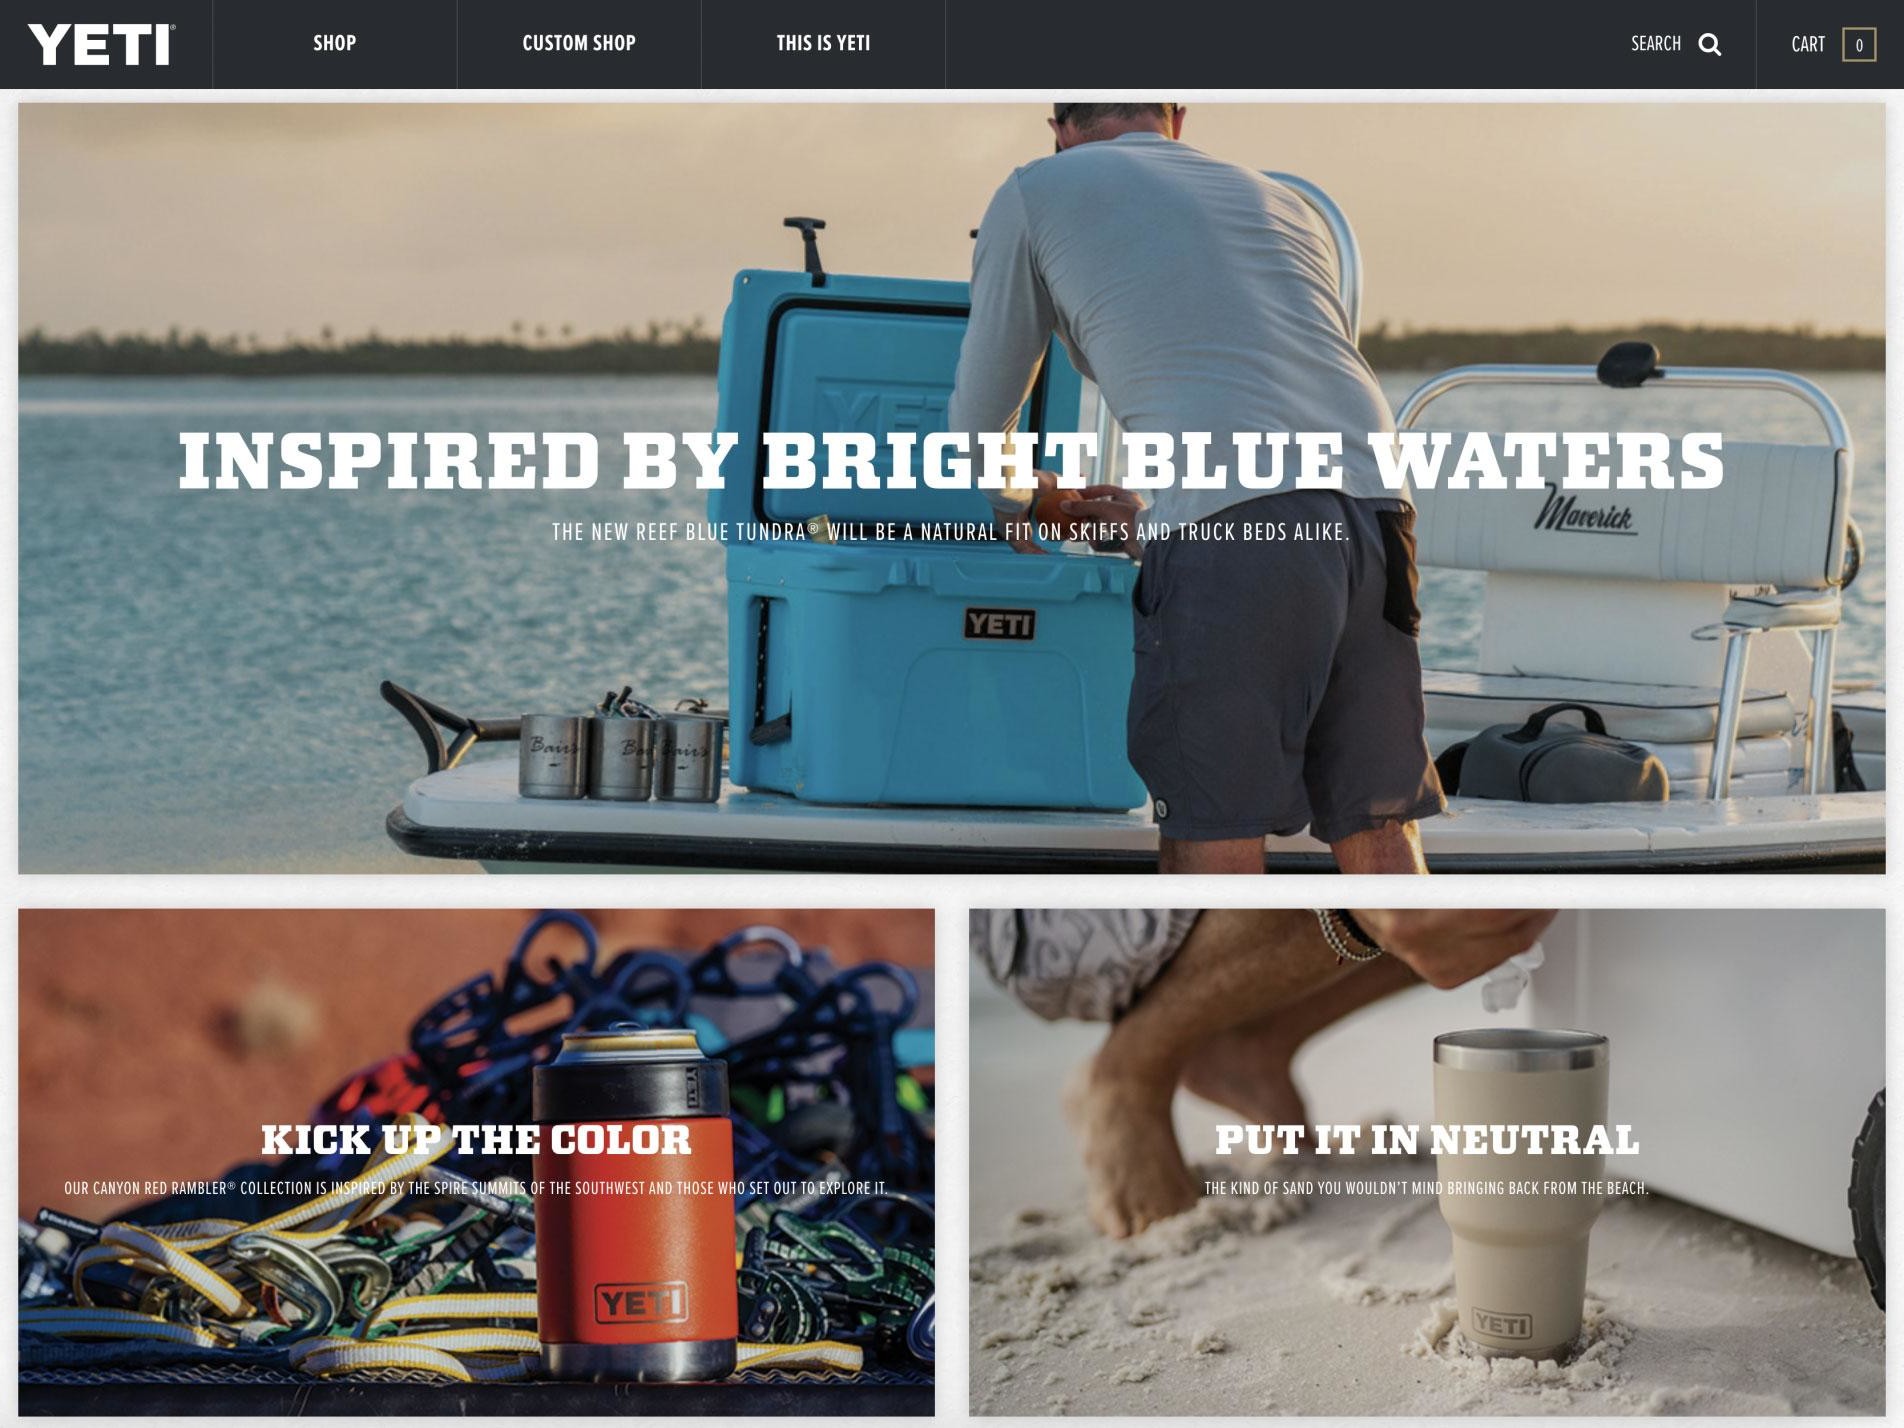The height and width of the screenshot is (1428, 1904).
Task: Open the This Is YETI menu
Action: 823,43
